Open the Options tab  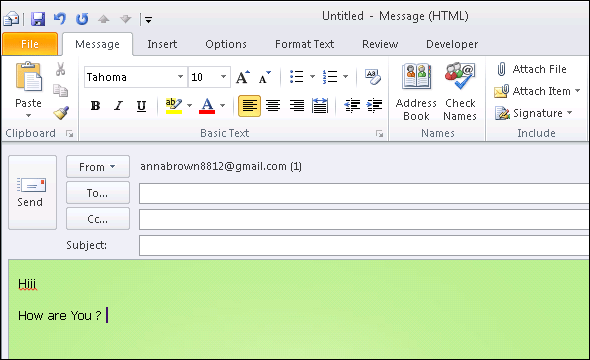click(x=226, y=44)
